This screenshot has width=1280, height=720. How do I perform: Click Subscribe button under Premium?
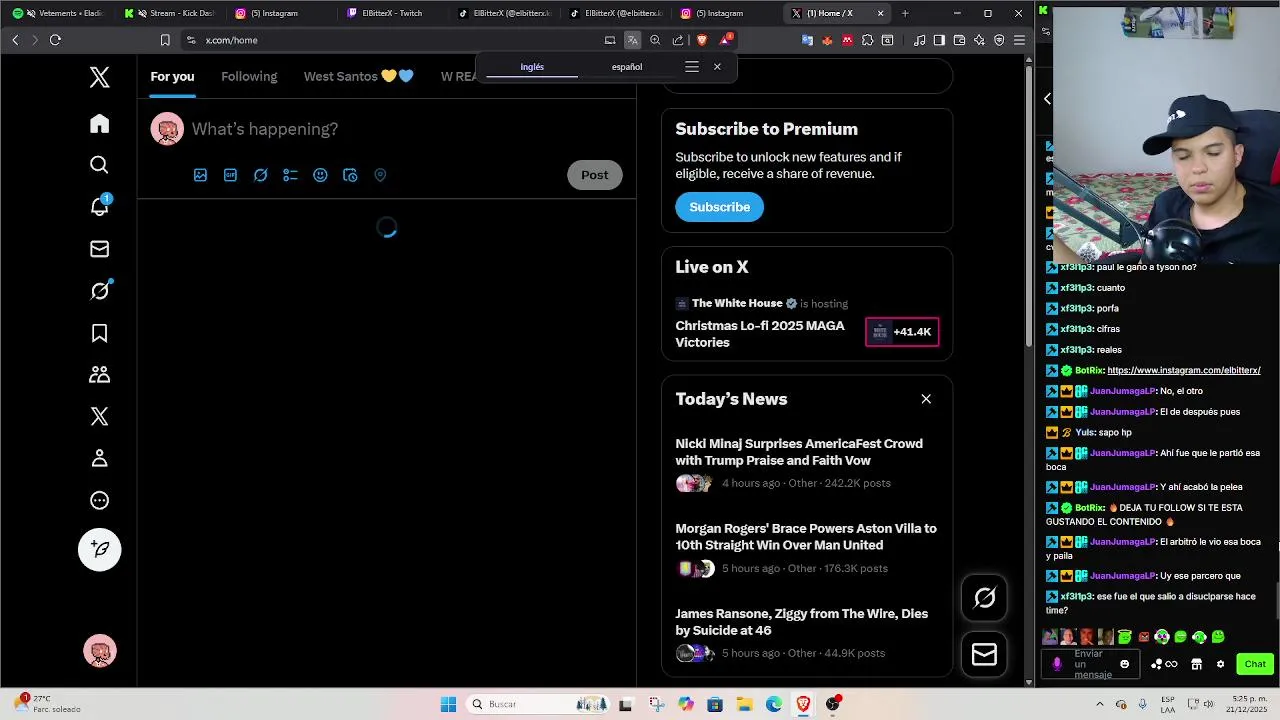pyautogui.click(x=719, y=207)
